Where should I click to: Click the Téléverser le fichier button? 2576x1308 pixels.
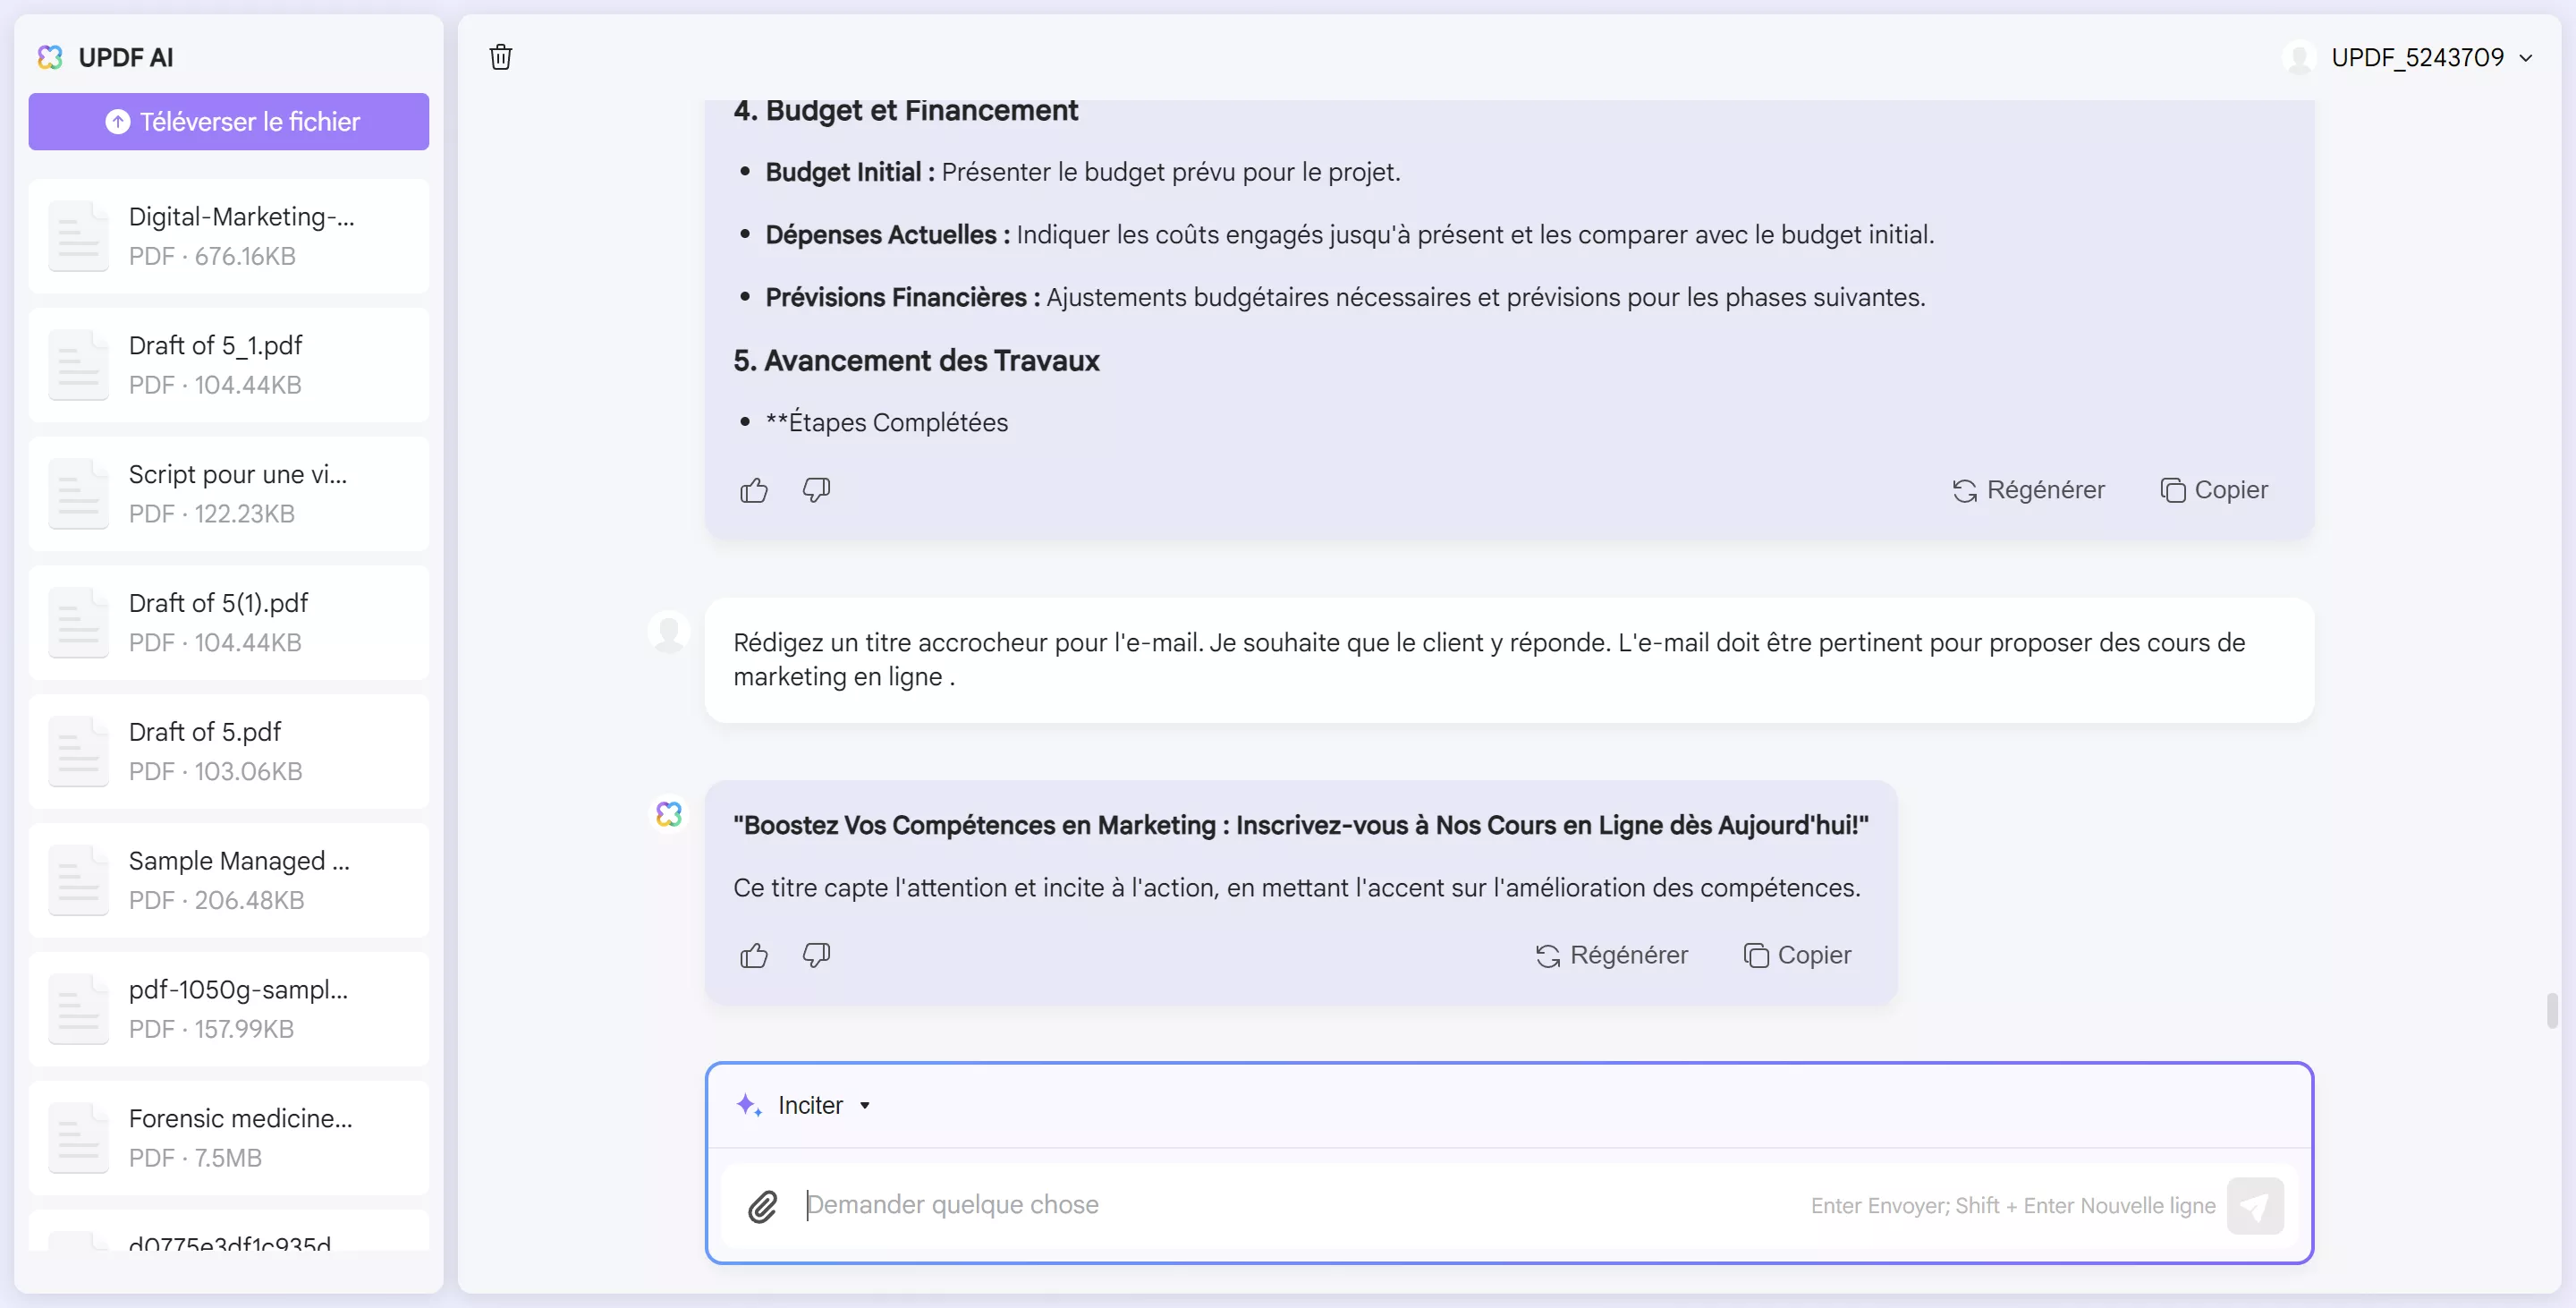tap(228, 121)
